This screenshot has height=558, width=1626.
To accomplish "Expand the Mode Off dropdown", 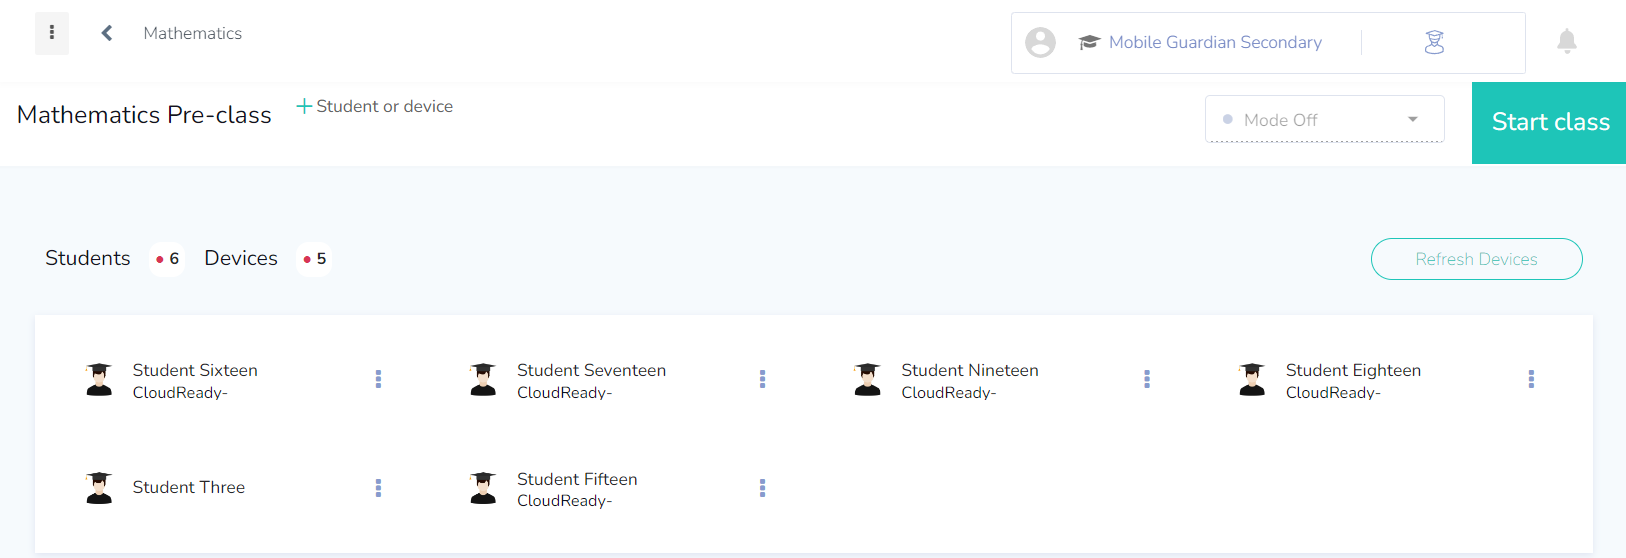I will (x=1324, y=119).
